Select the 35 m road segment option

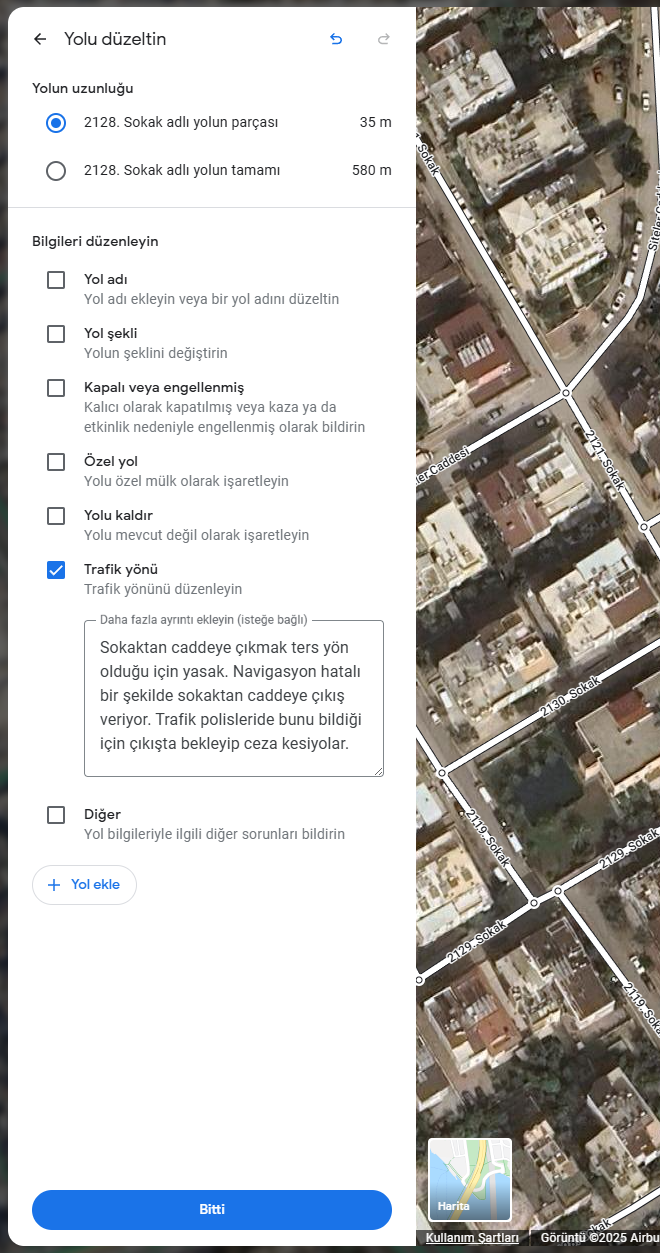(56, 123)
